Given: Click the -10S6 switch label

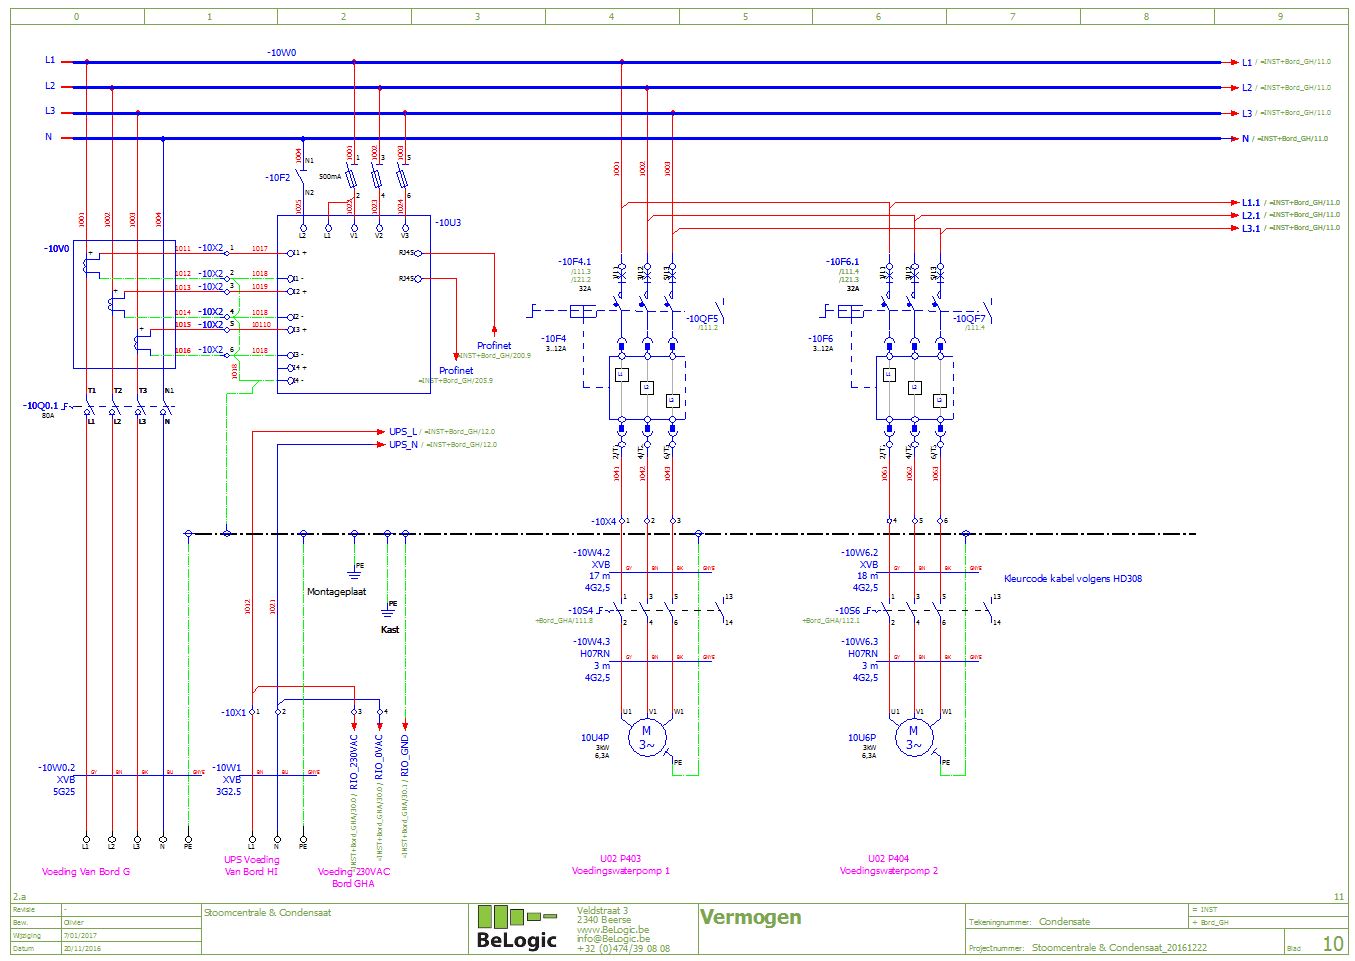Looking at the screenshot, I should pyautogui.click(x=847, y=610).
